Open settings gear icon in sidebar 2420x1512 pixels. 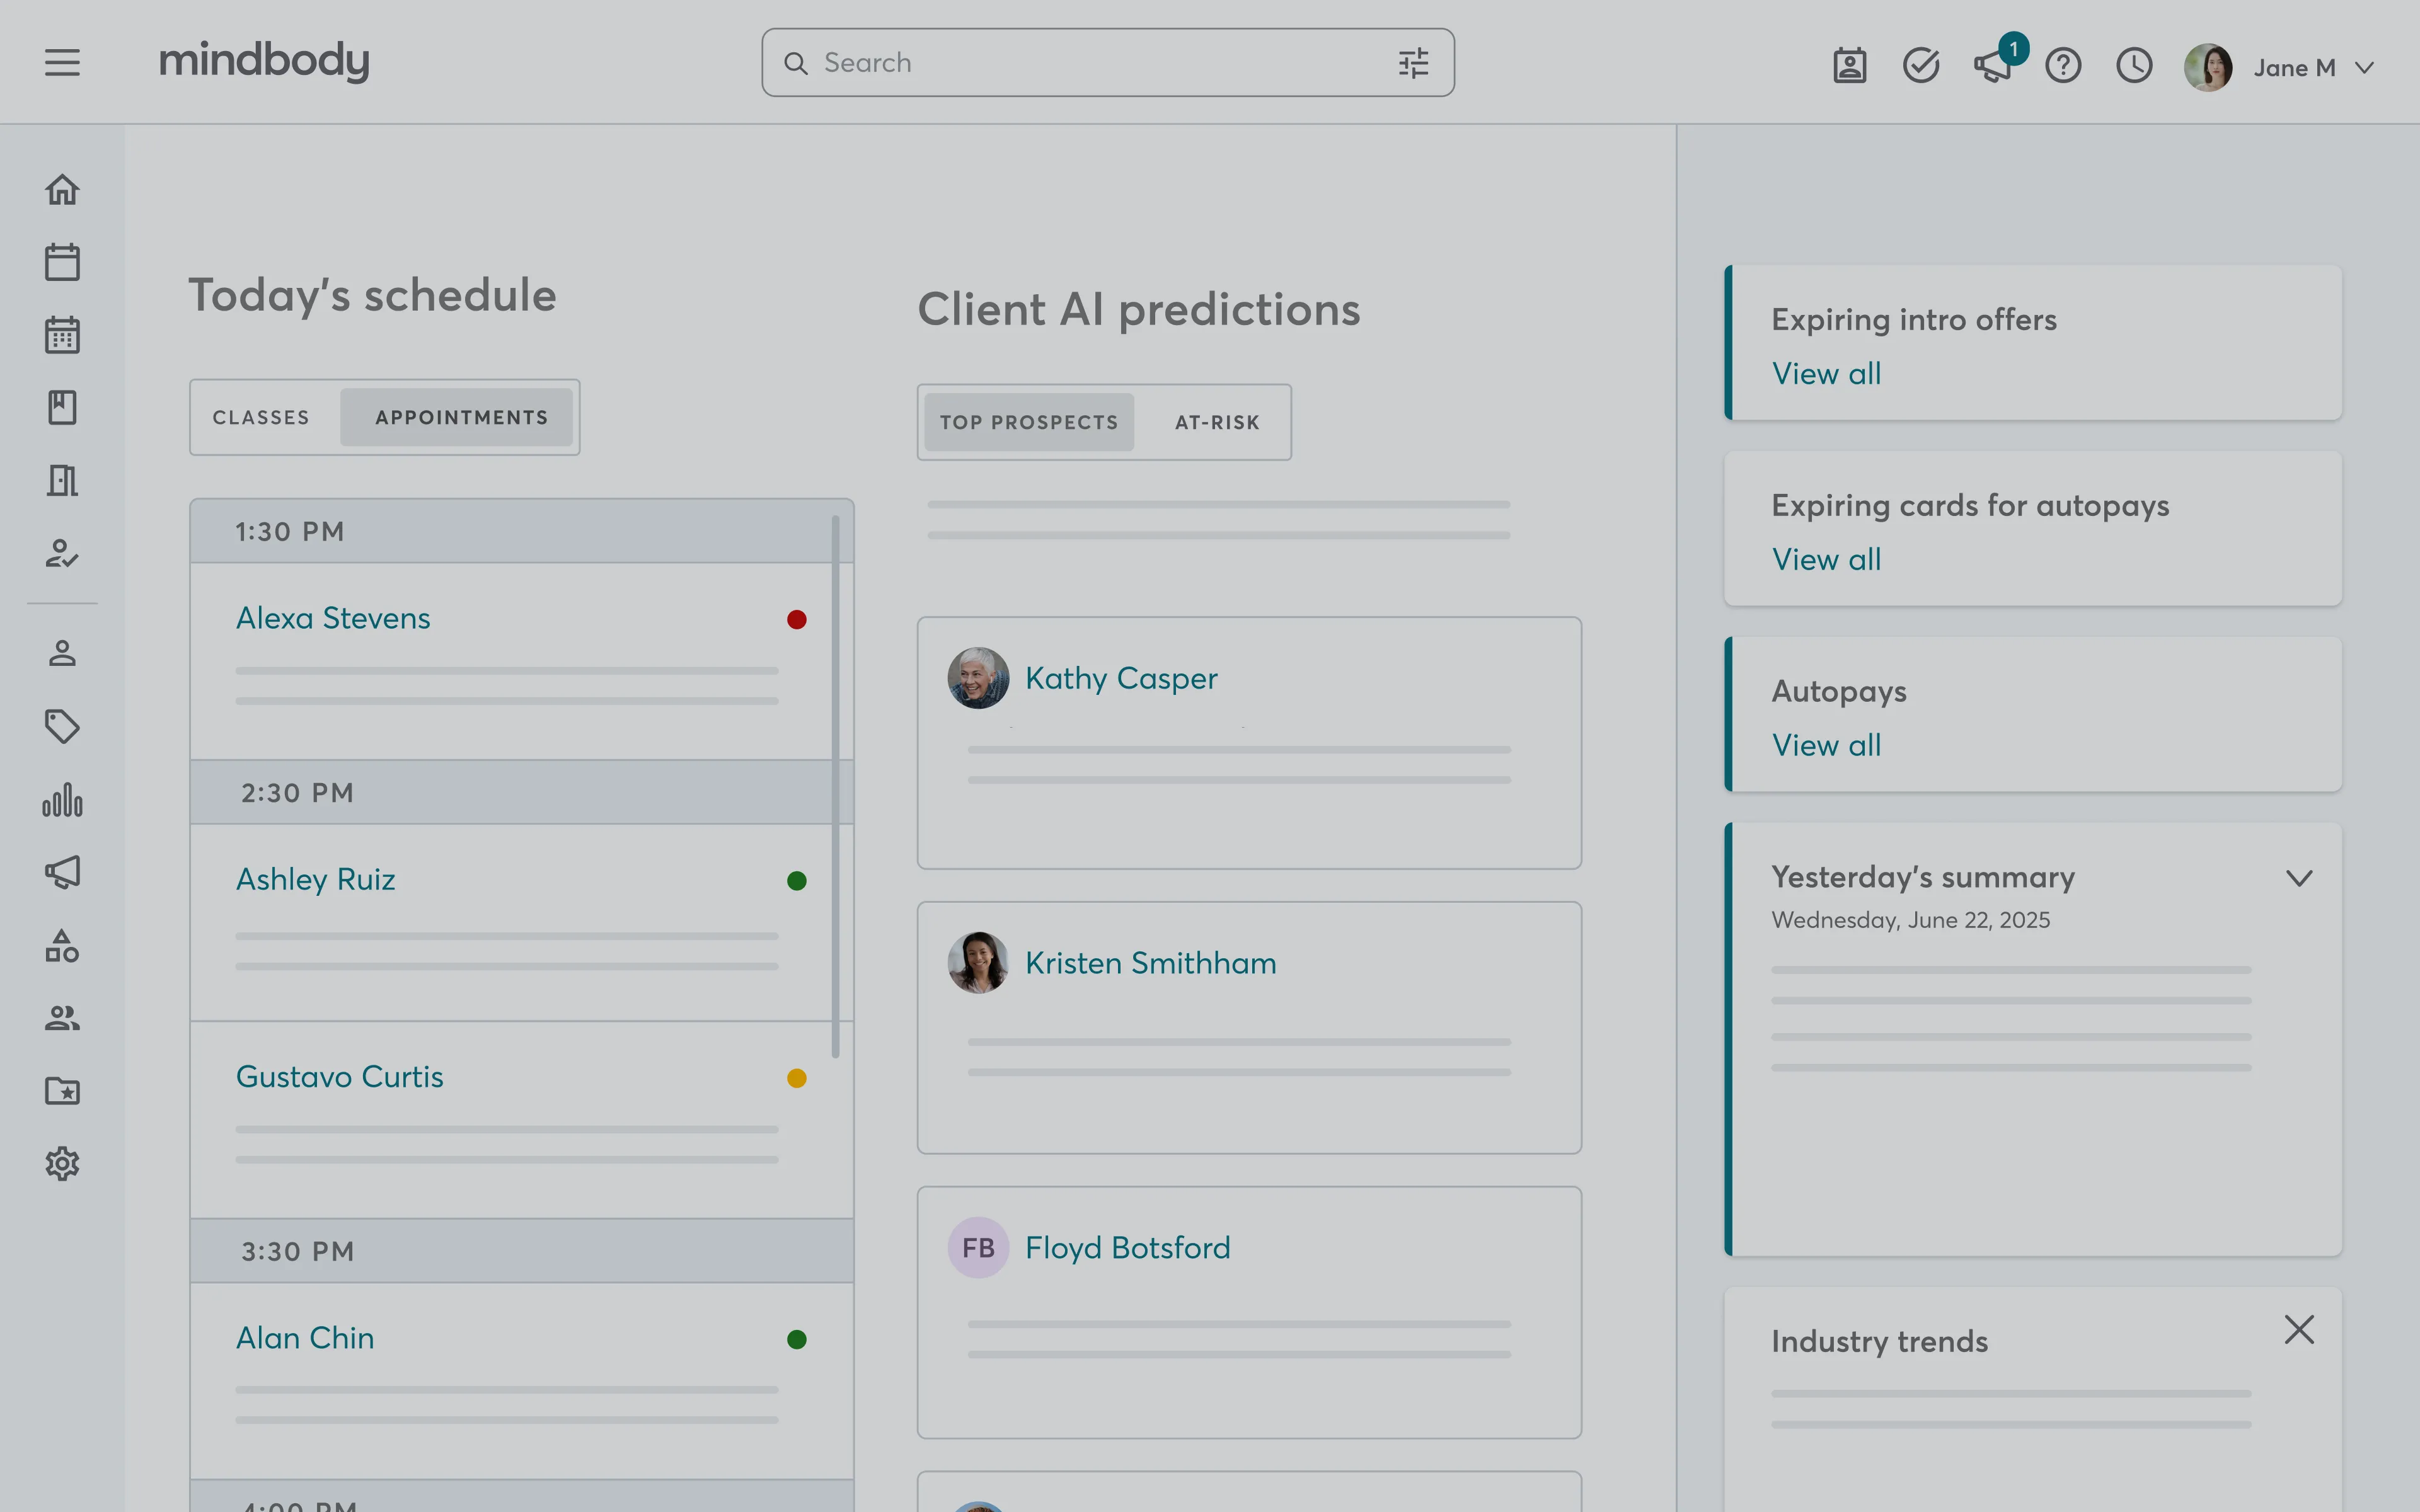[x=62, y=1163]
